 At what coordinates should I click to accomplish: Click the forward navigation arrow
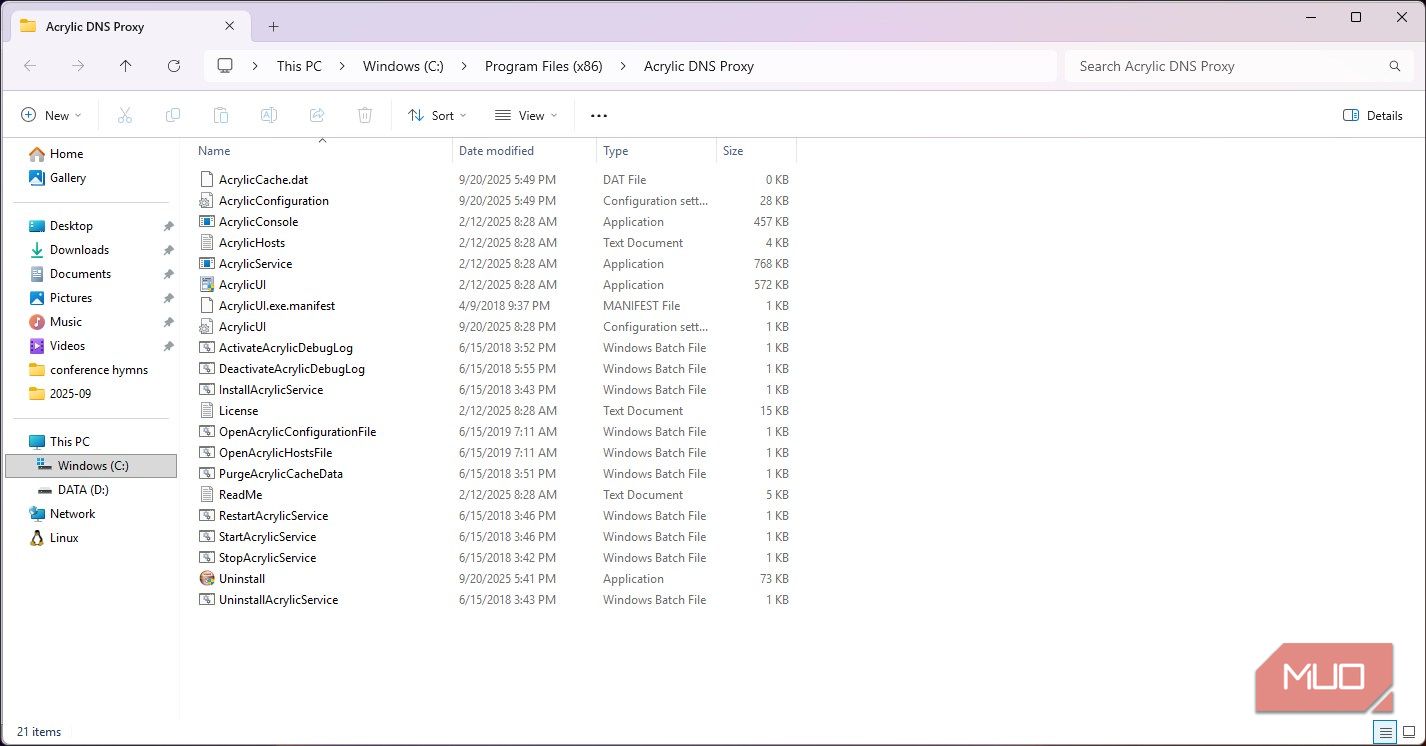click(78, 66)
